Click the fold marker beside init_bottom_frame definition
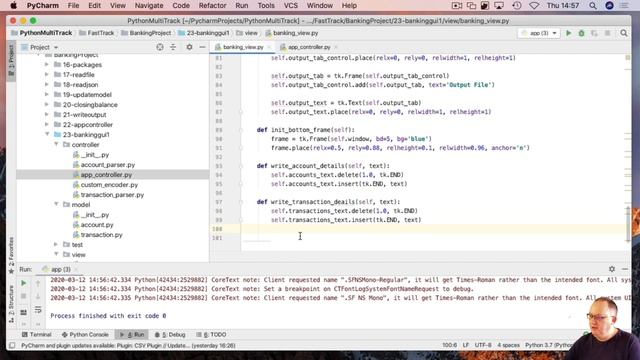 [241, 130]
